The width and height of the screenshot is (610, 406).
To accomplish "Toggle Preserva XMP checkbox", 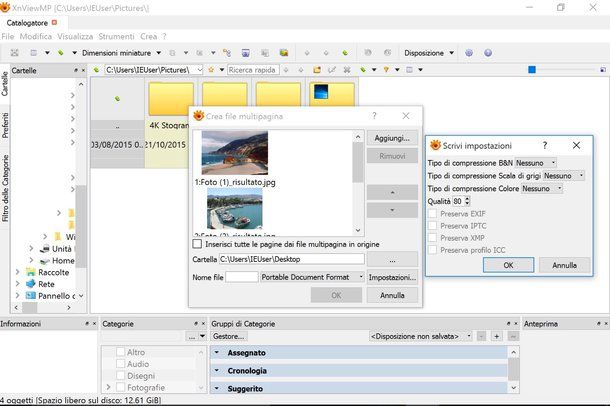I will (x=432, y=238).
